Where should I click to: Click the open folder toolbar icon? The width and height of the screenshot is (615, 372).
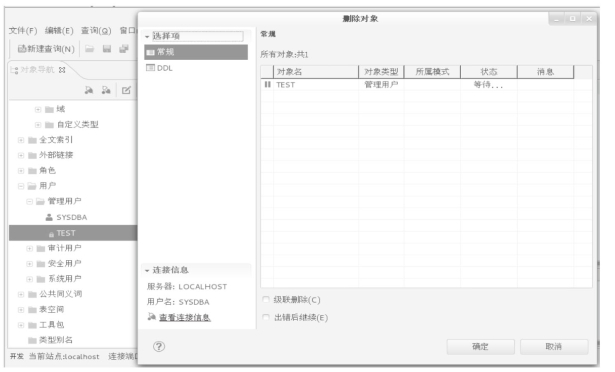pos(89,49)
